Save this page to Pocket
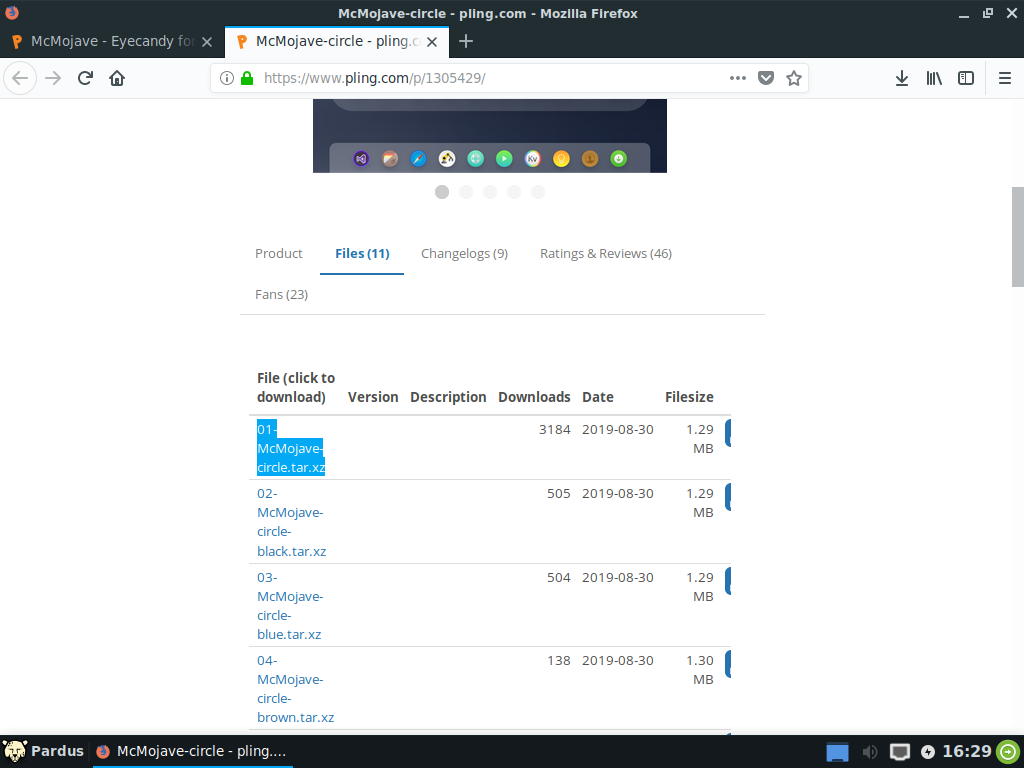Screen dimensions: 1024x768 pos(766,78)
